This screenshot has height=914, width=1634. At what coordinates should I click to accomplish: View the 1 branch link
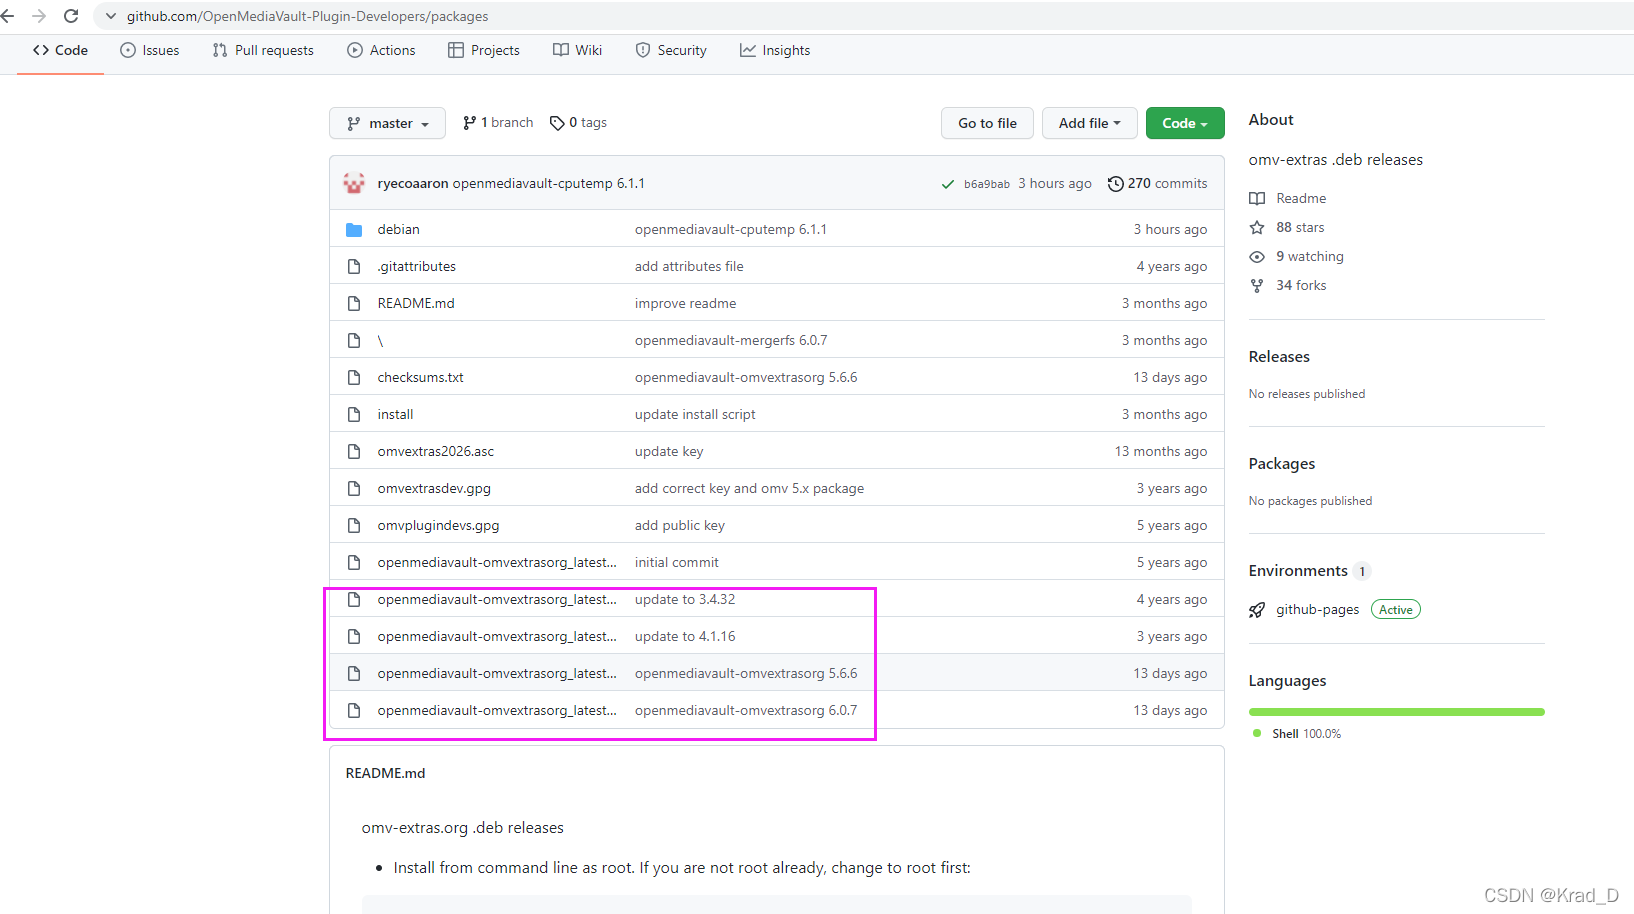tap(498, 122)
